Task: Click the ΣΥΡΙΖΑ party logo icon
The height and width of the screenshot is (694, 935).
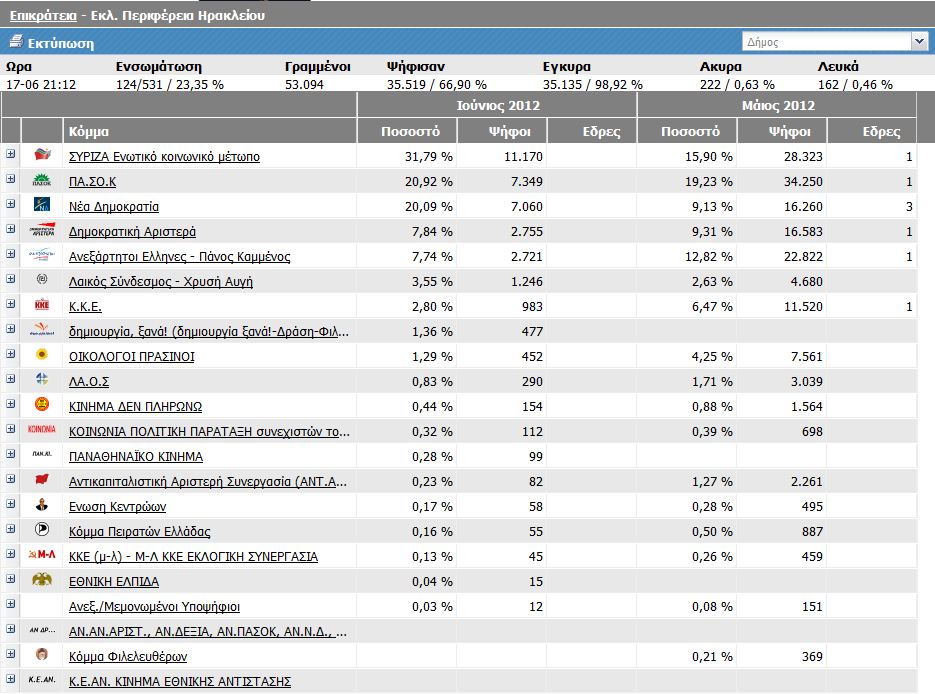Action: (x=42, y=155)
